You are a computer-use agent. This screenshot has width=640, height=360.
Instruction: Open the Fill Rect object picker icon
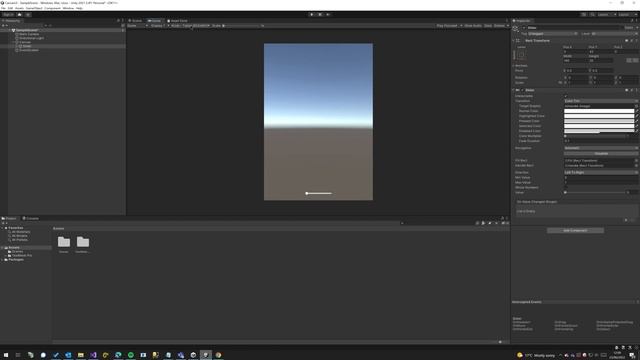click(x=636, y=160)
